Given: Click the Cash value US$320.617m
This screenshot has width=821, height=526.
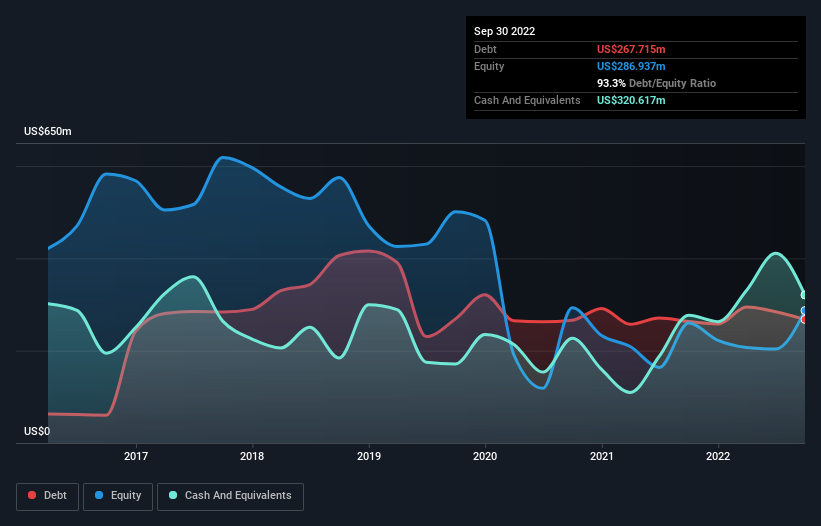Looking at the screenshot, I should click(631, 100).
